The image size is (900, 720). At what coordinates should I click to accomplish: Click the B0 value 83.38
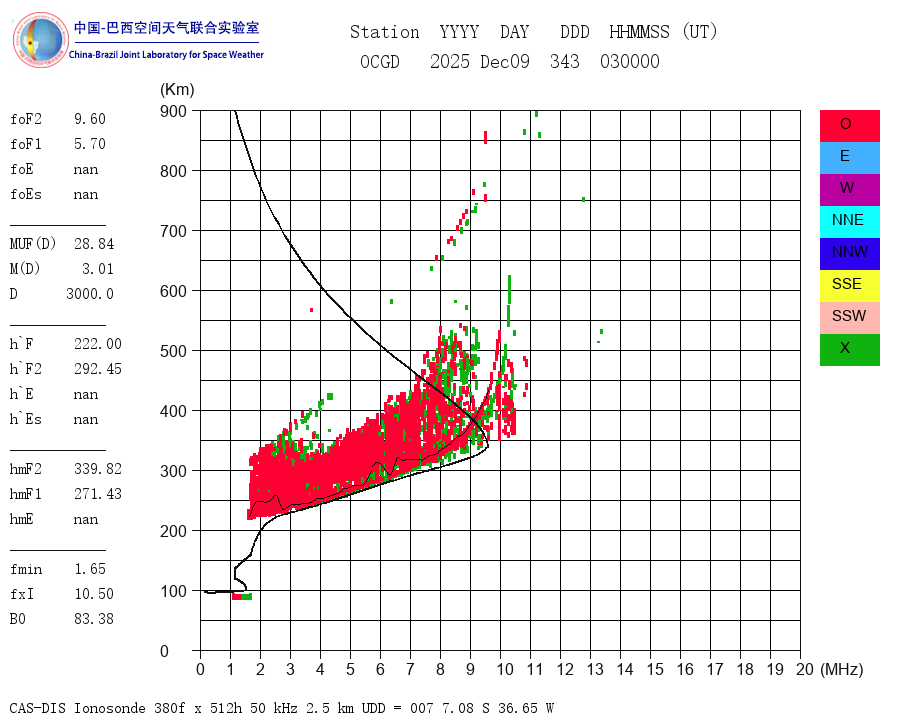point(94,619)
